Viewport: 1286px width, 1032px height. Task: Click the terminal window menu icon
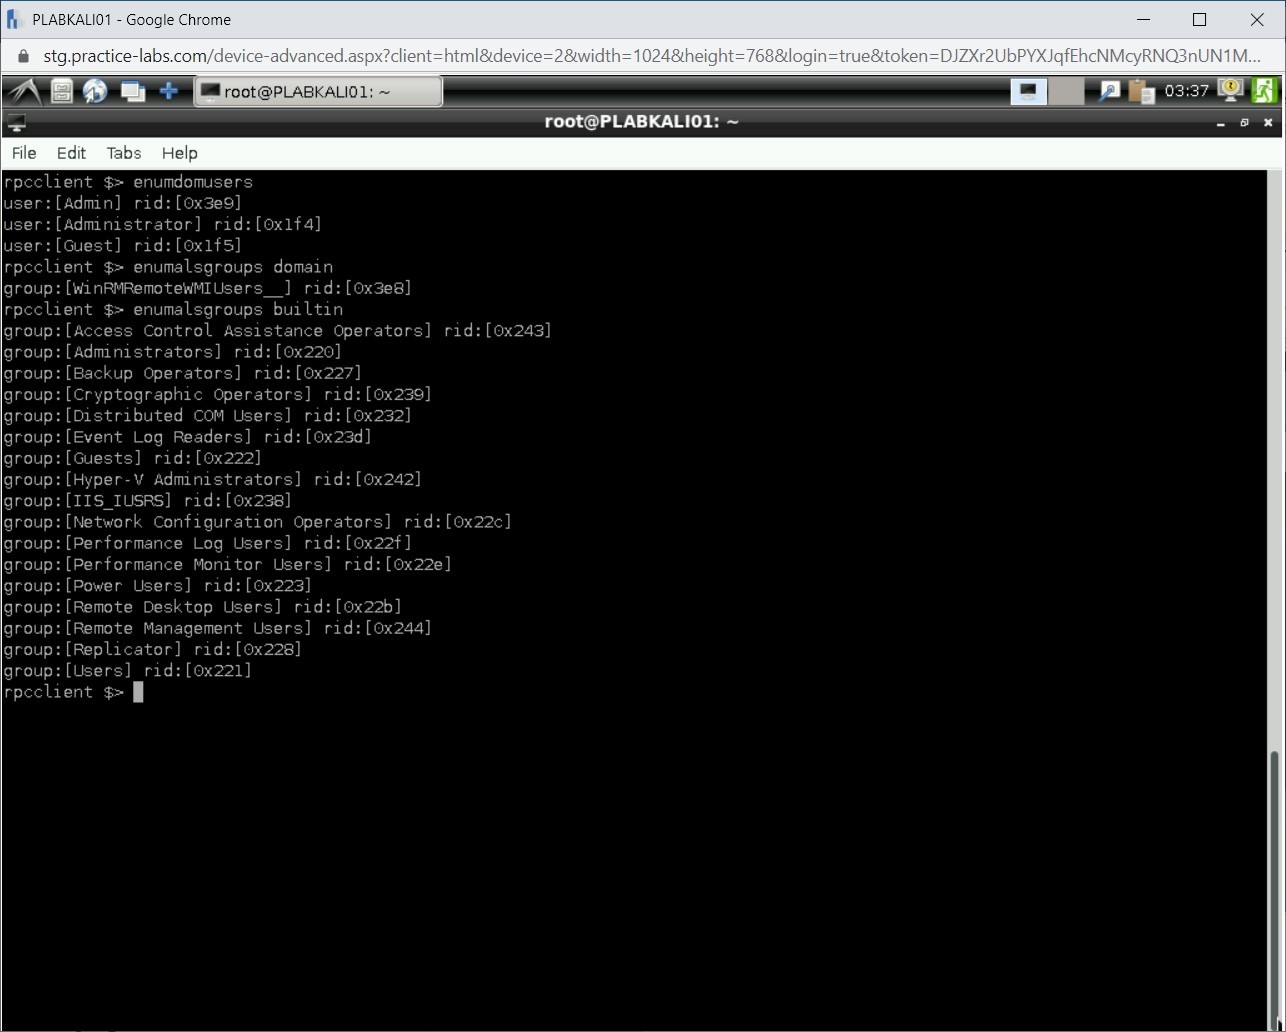16,123
